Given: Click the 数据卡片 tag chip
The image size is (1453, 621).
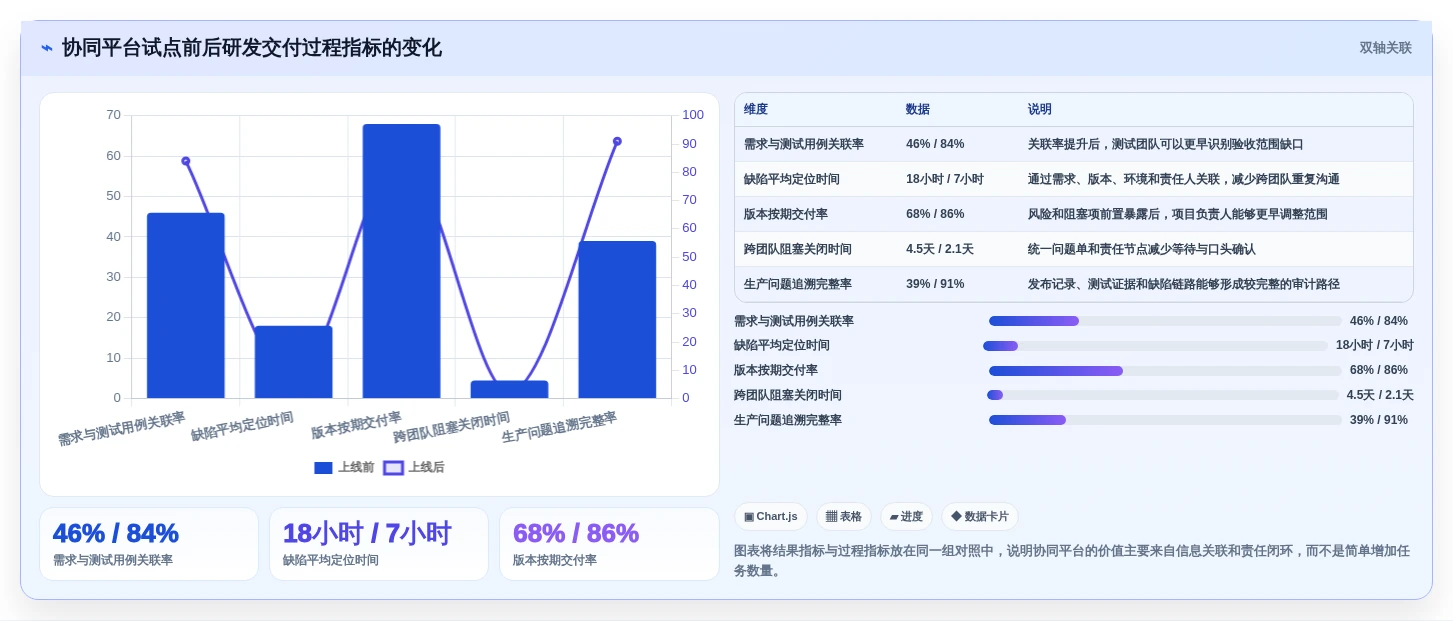Looking at the screenshot, I should click(980, 516).
